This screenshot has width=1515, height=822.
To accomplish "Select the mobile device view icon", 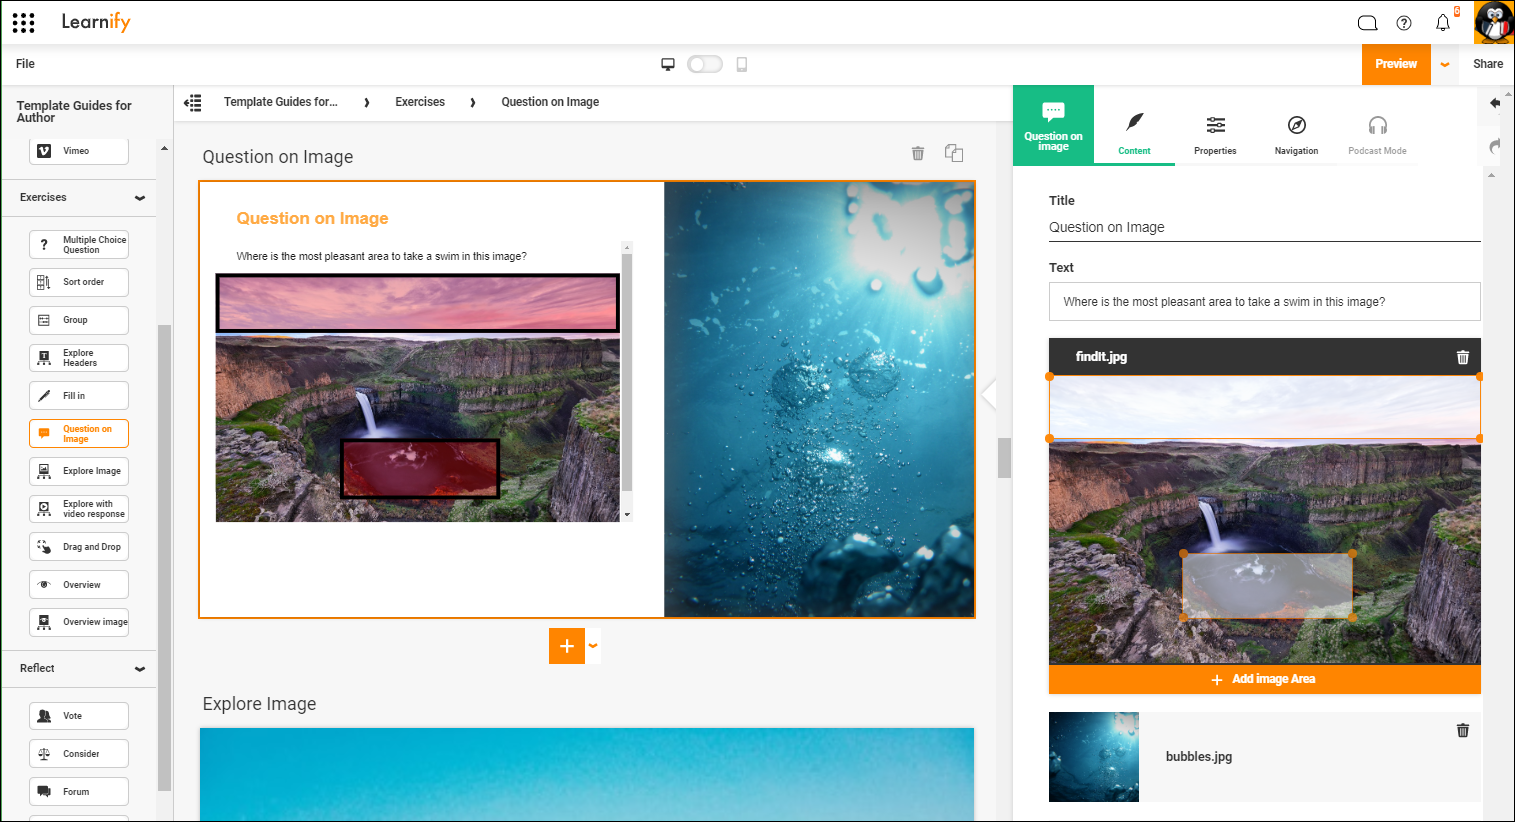I will click(x=742, y=64).
